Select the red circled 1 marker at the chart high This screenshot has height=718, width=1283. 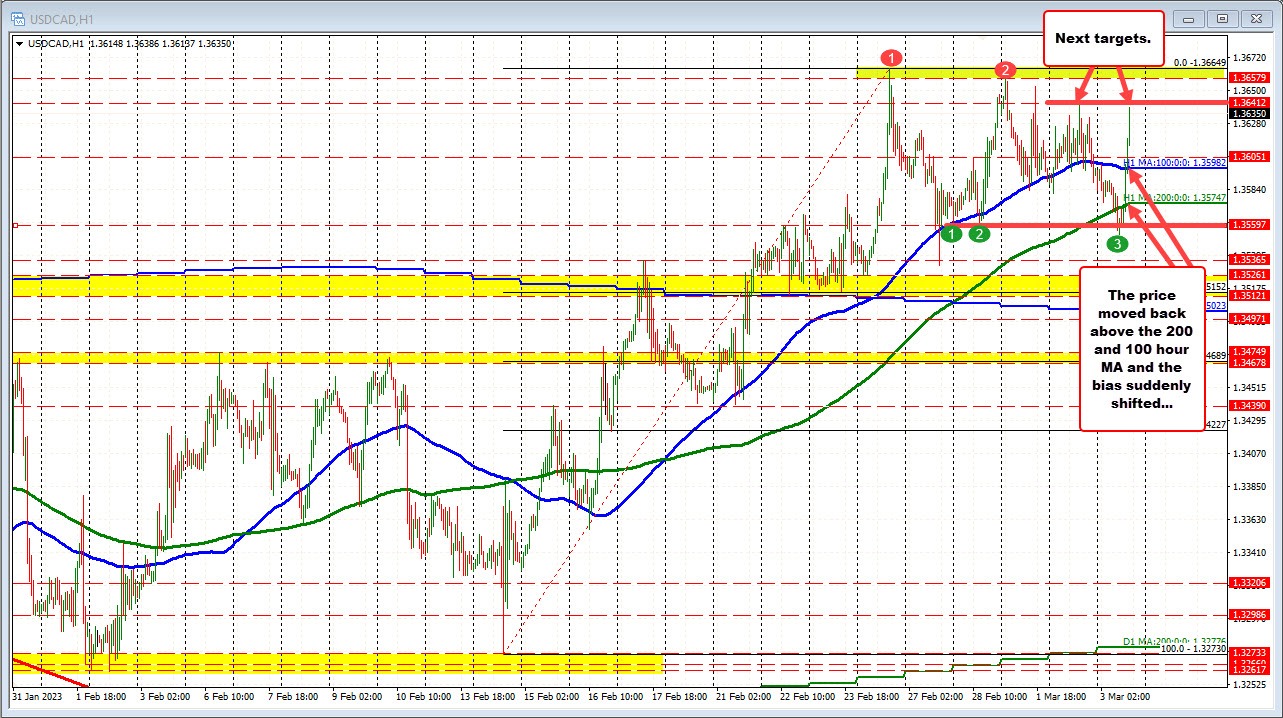890,58
